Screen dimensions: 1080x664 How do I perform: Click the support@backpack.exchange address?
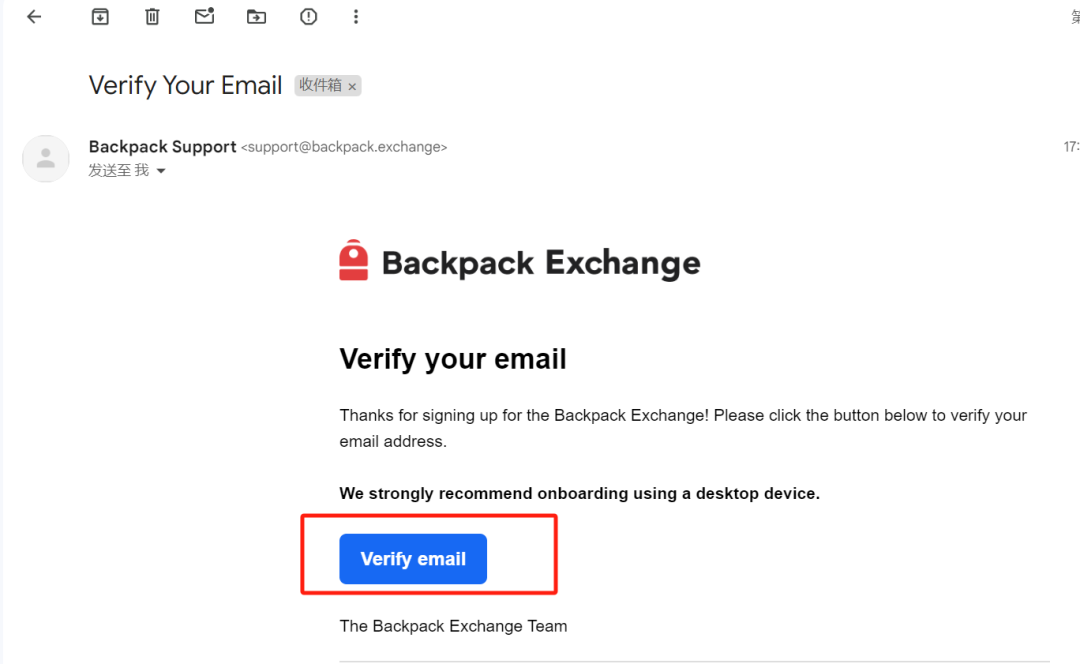point(344,147)
